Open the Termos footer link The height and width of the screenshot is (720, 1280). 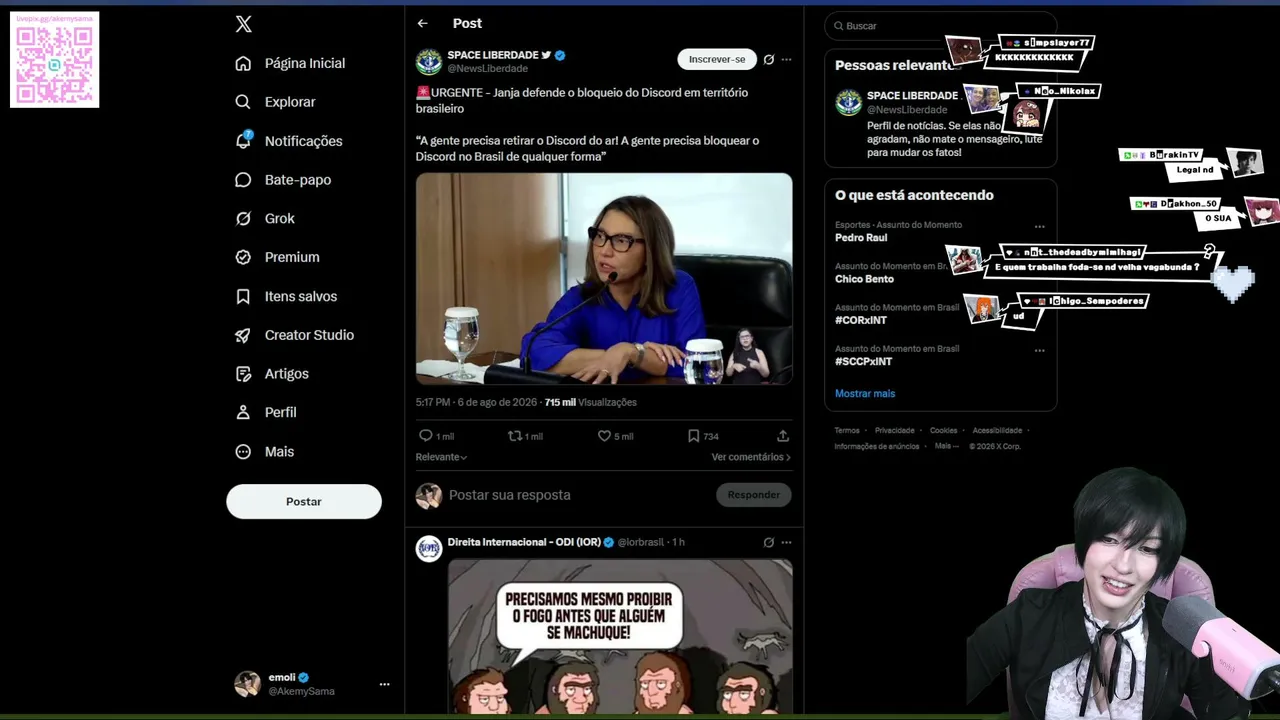click(x=847, y=431)
